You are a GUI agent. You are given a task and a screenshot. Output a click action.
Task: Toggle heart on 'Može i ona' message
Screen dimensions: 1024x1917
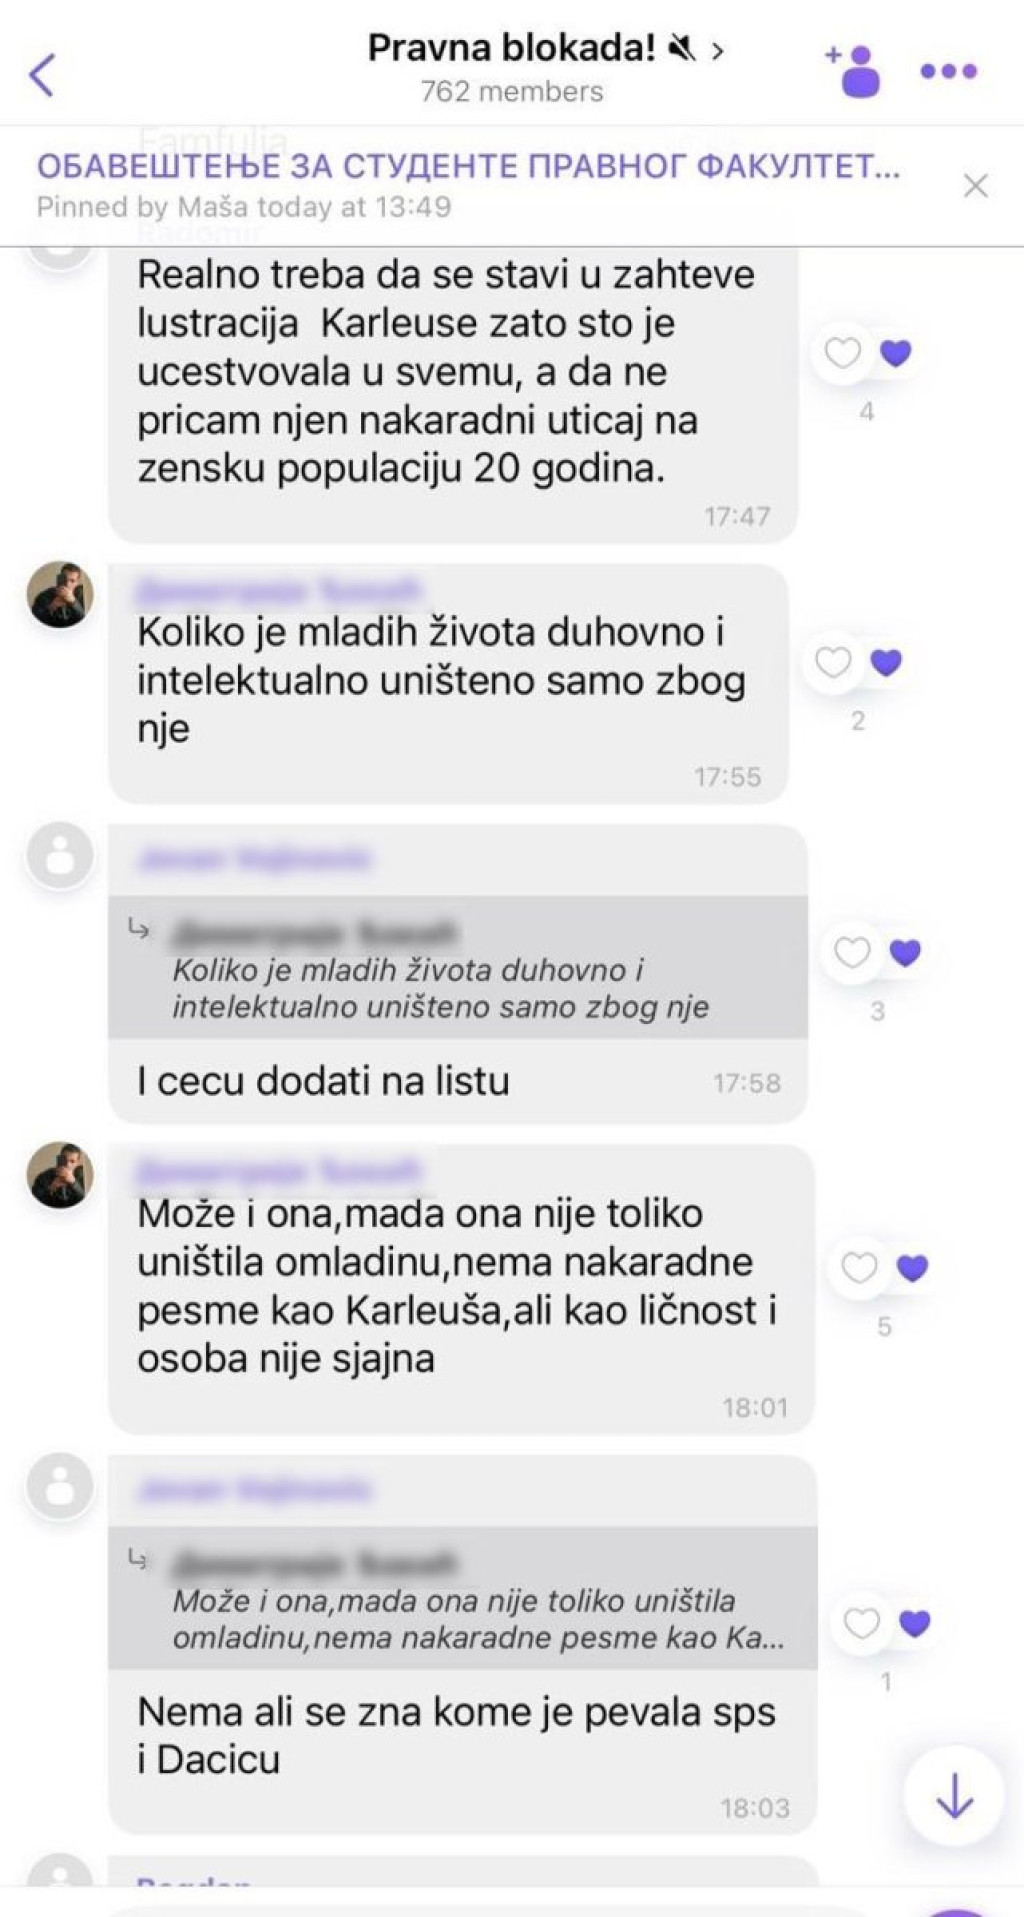859,1268
